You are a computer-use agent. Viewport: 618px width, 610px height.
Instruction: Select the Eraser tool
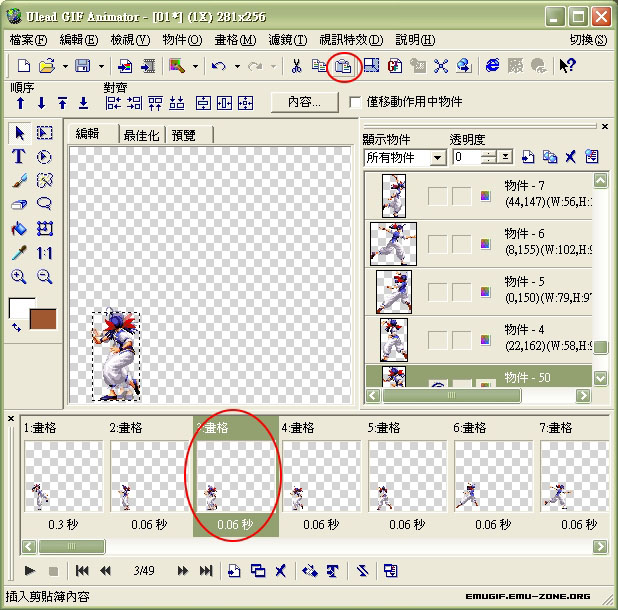(19, 204)
